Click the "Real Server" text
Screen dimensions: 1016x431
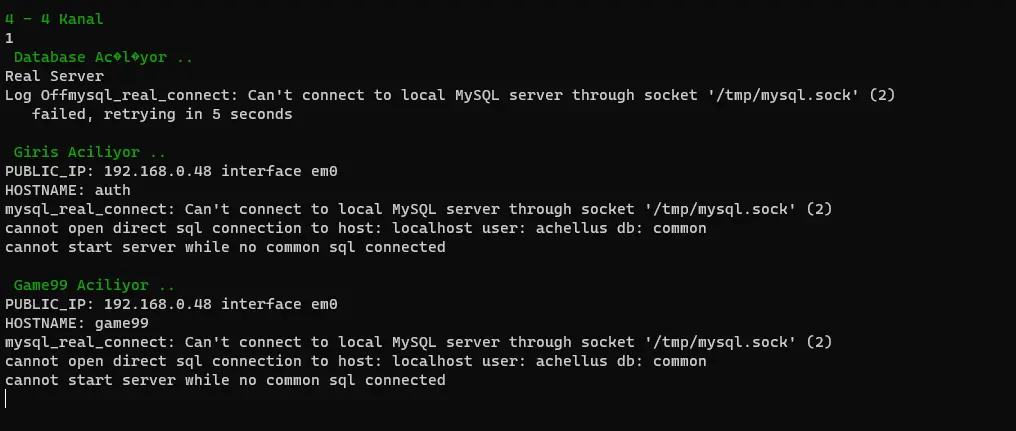tap(54, 76)
